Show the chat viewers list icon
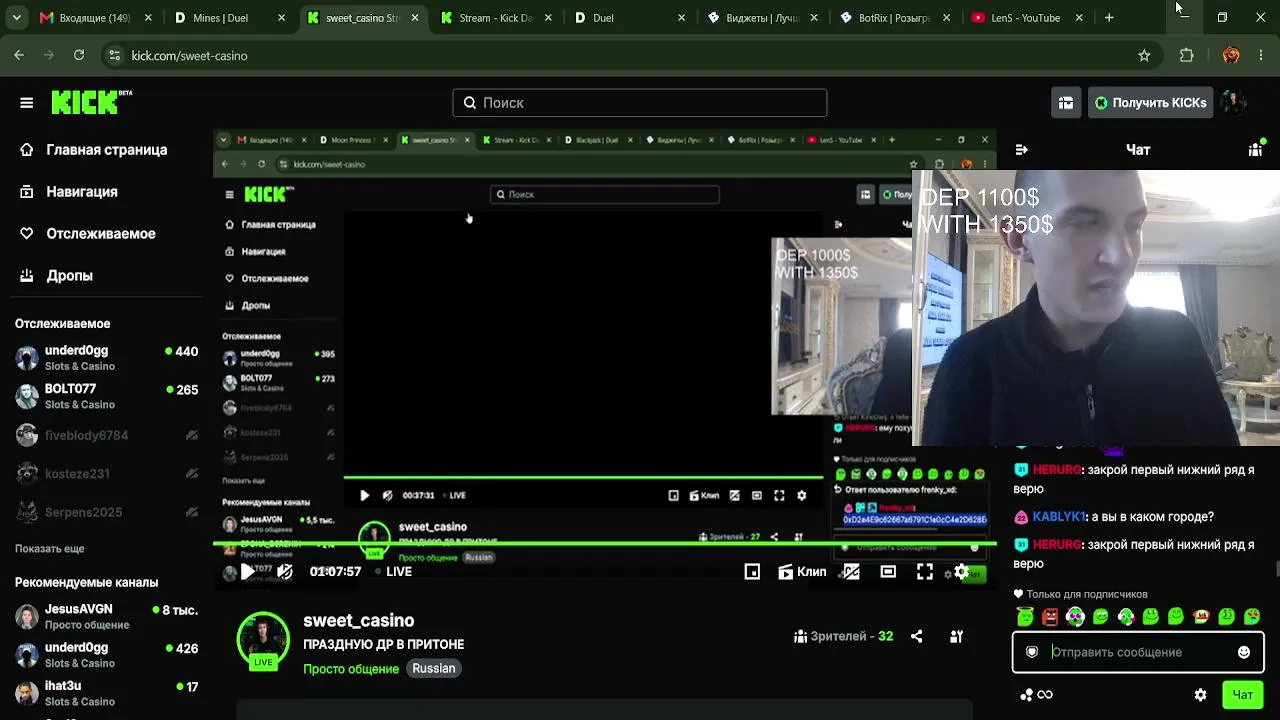This screenshot has height=720, width=1280. coord(1256,150)
